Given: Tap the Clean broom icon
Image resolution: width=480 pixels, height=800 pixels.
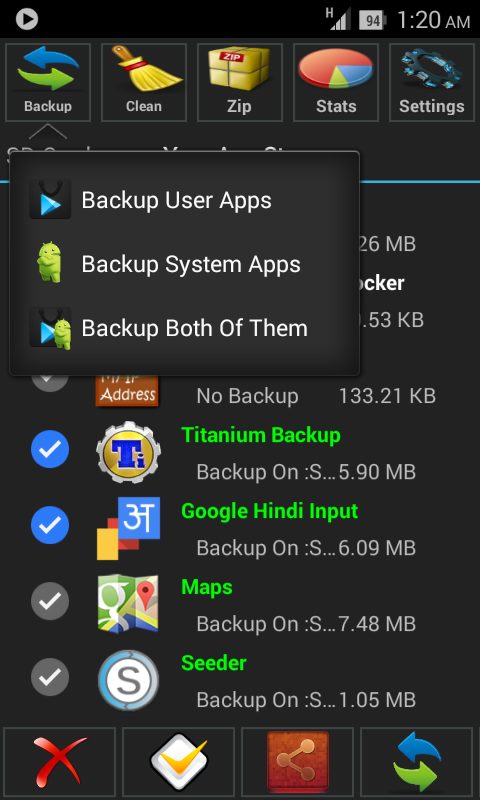Looking at the screenshot, I should [x=144, y=82].
